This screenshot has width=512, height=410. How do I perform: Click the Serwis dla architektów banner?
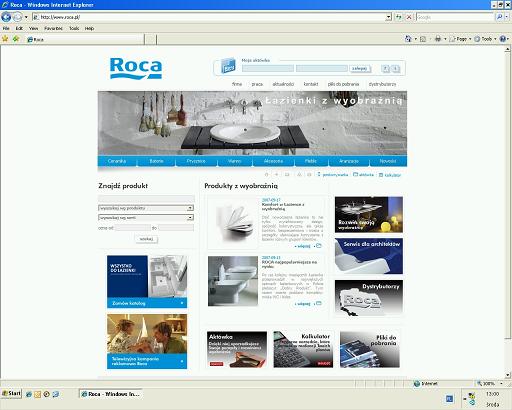point(369,256)
